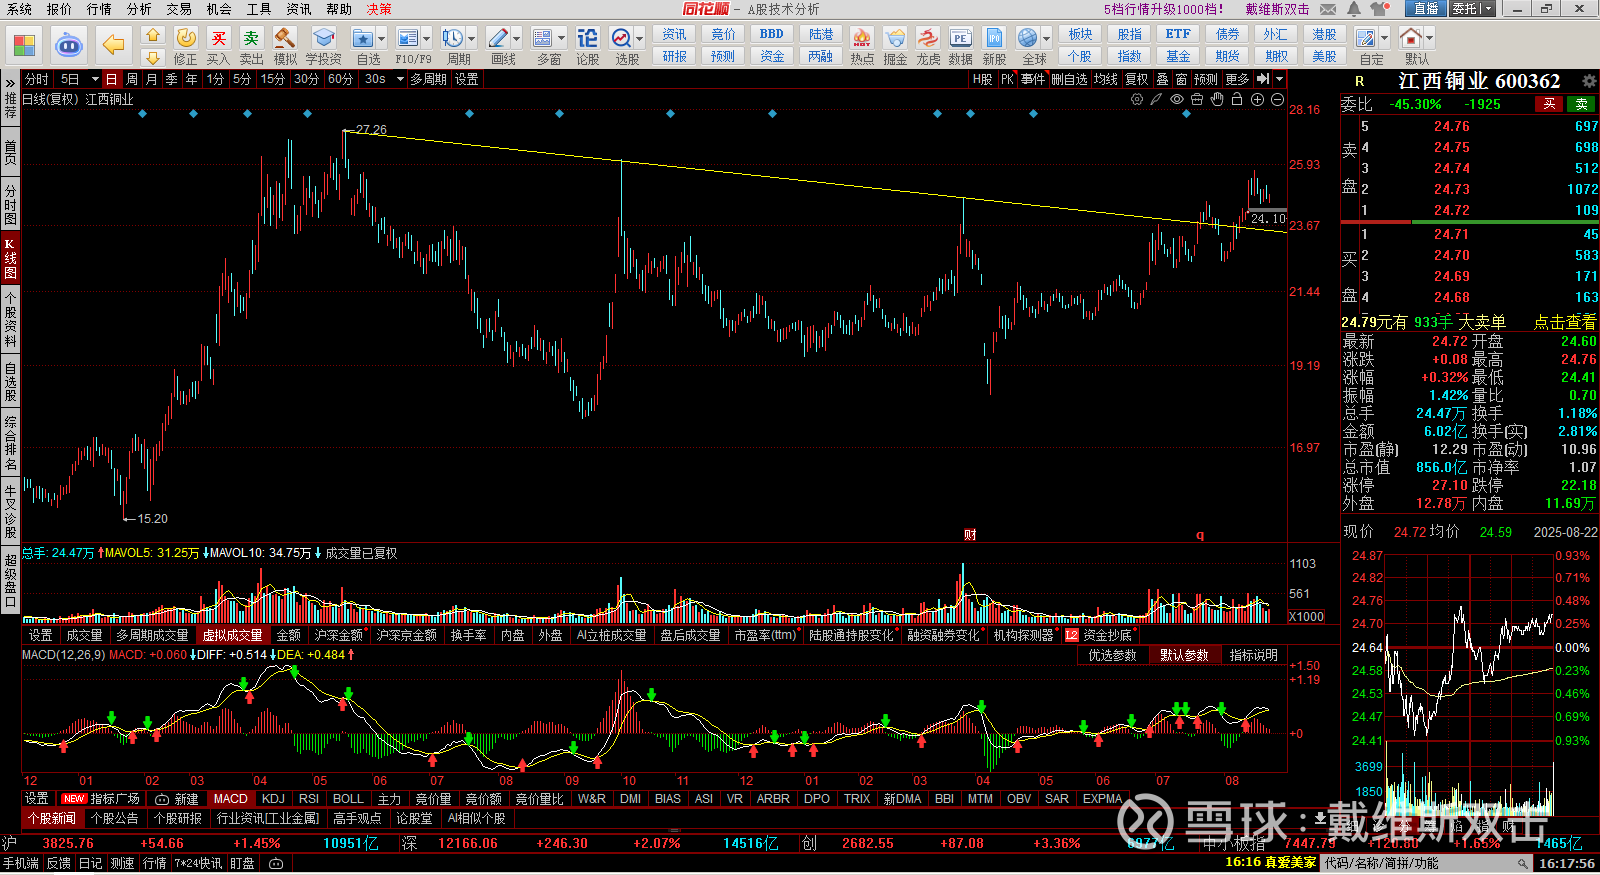Toggle the chart lock icon

click(1237, 99)
